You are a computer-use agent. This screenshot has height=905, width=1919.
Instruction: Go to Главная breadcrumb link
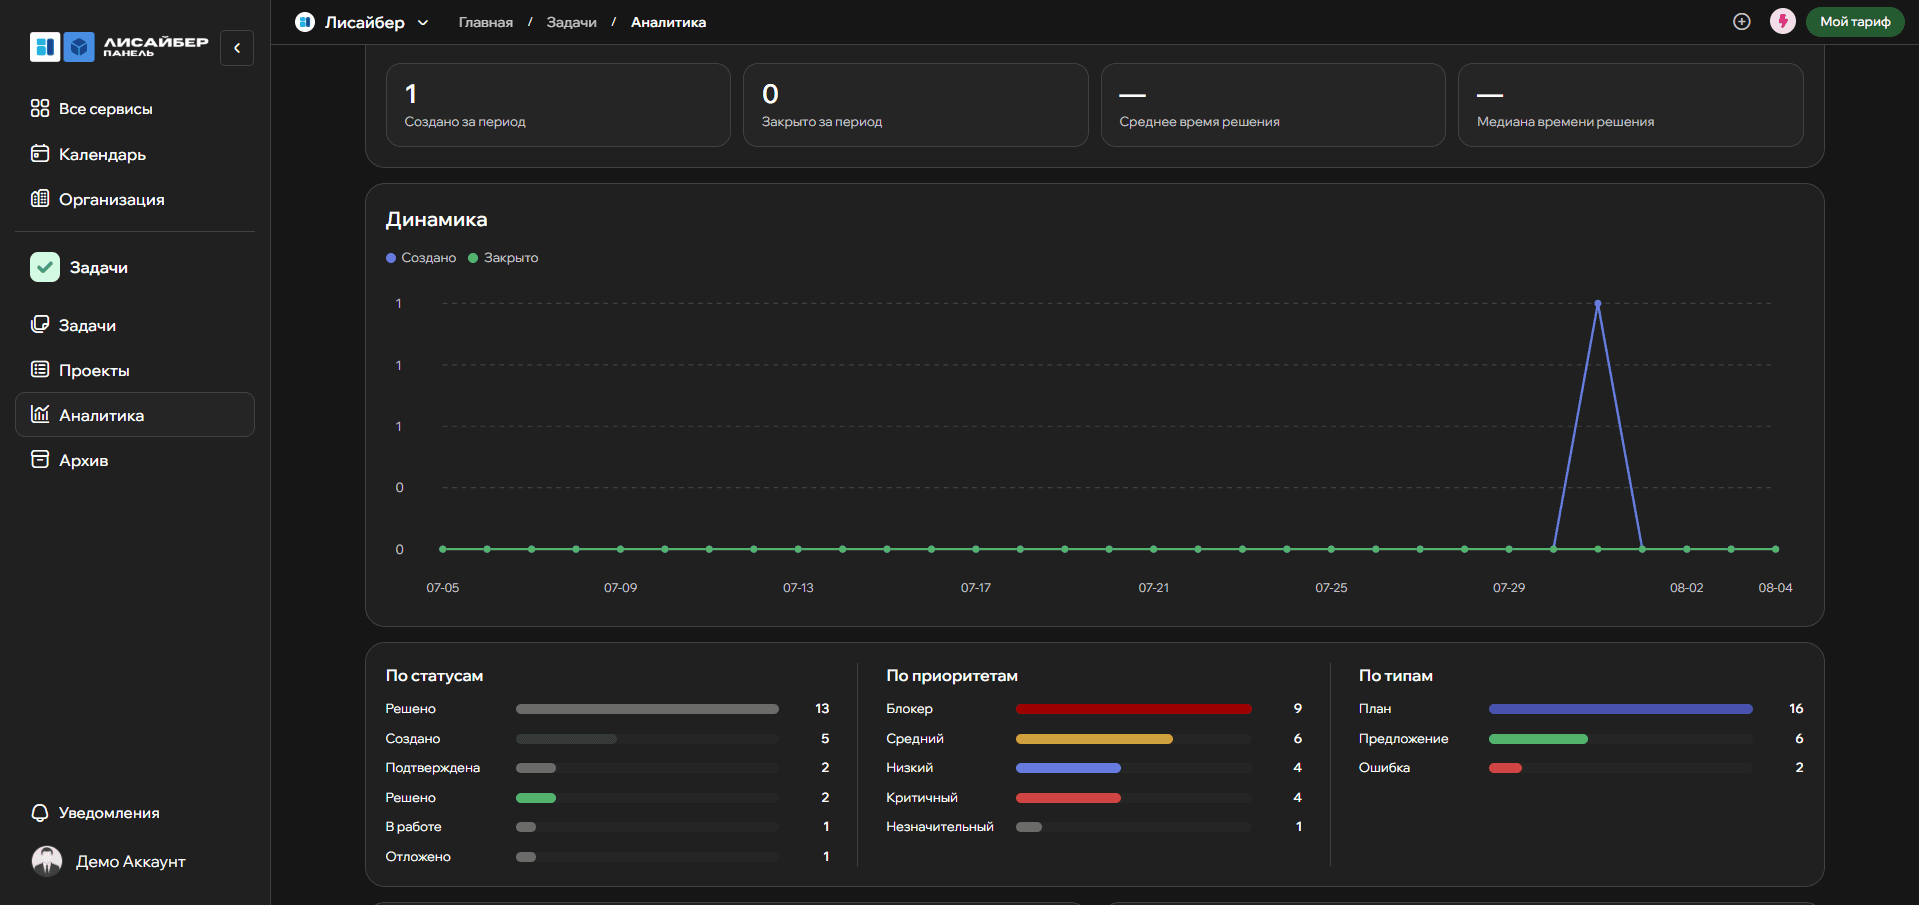tap(486, 22)
